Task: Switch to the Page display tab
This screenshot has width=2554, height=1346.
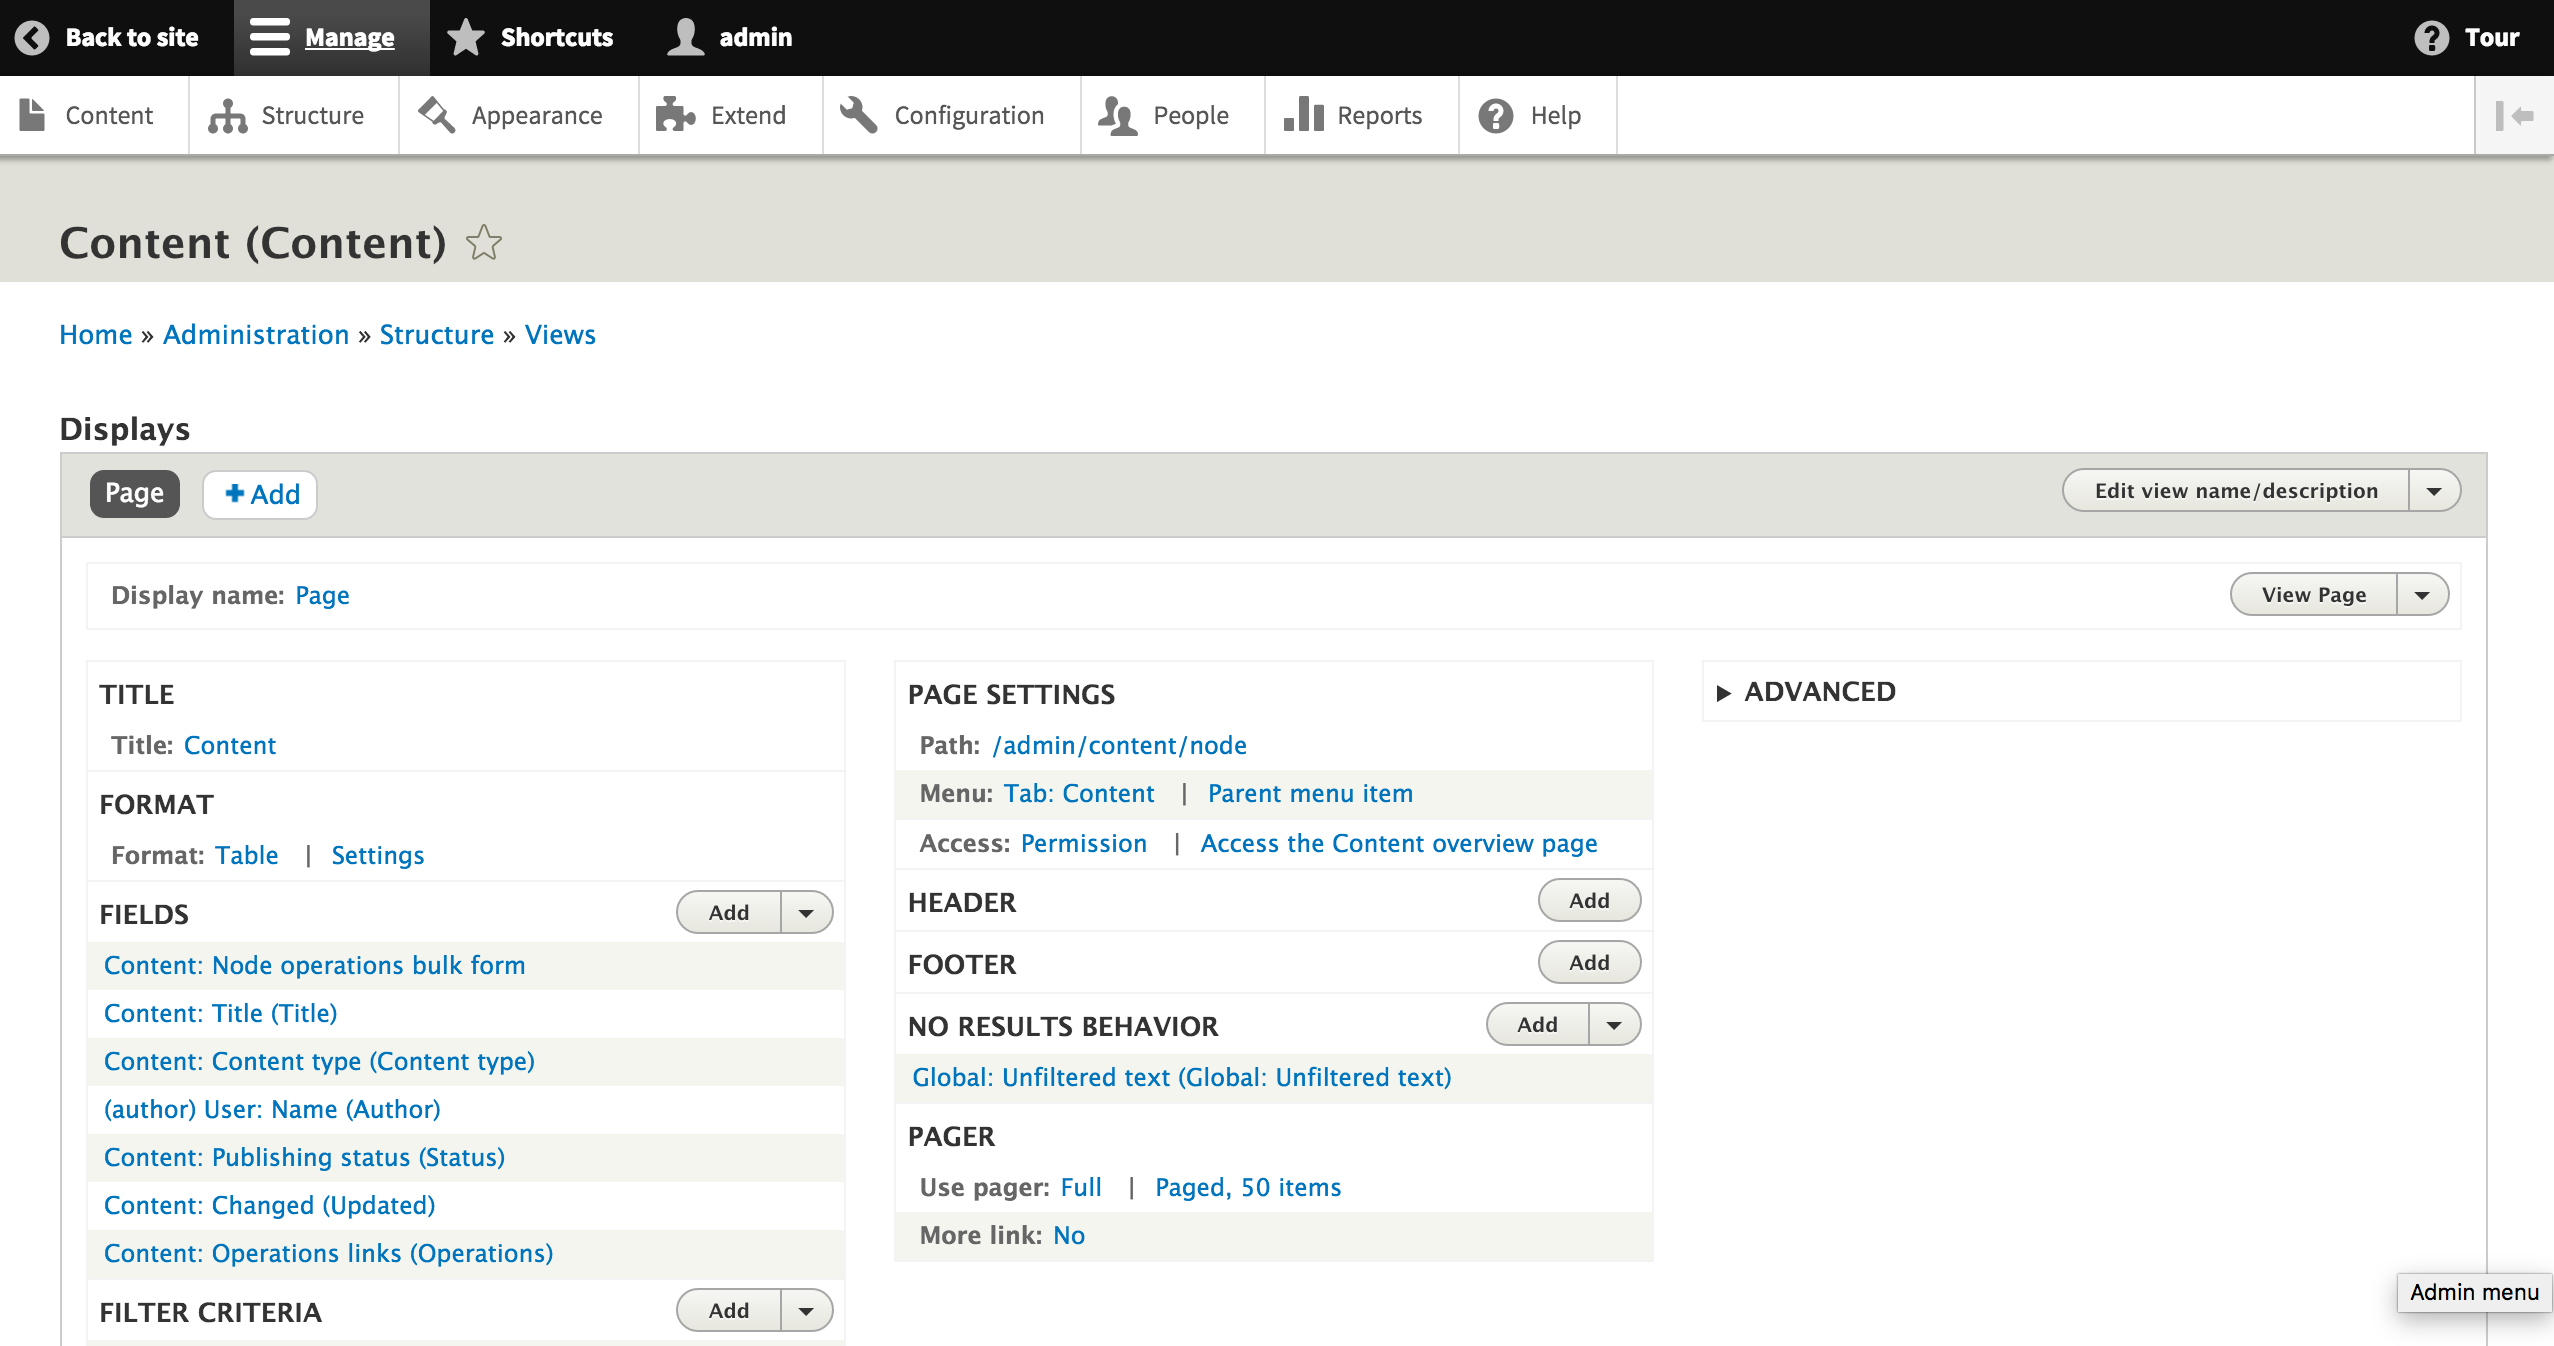Action: click(134, 492)
